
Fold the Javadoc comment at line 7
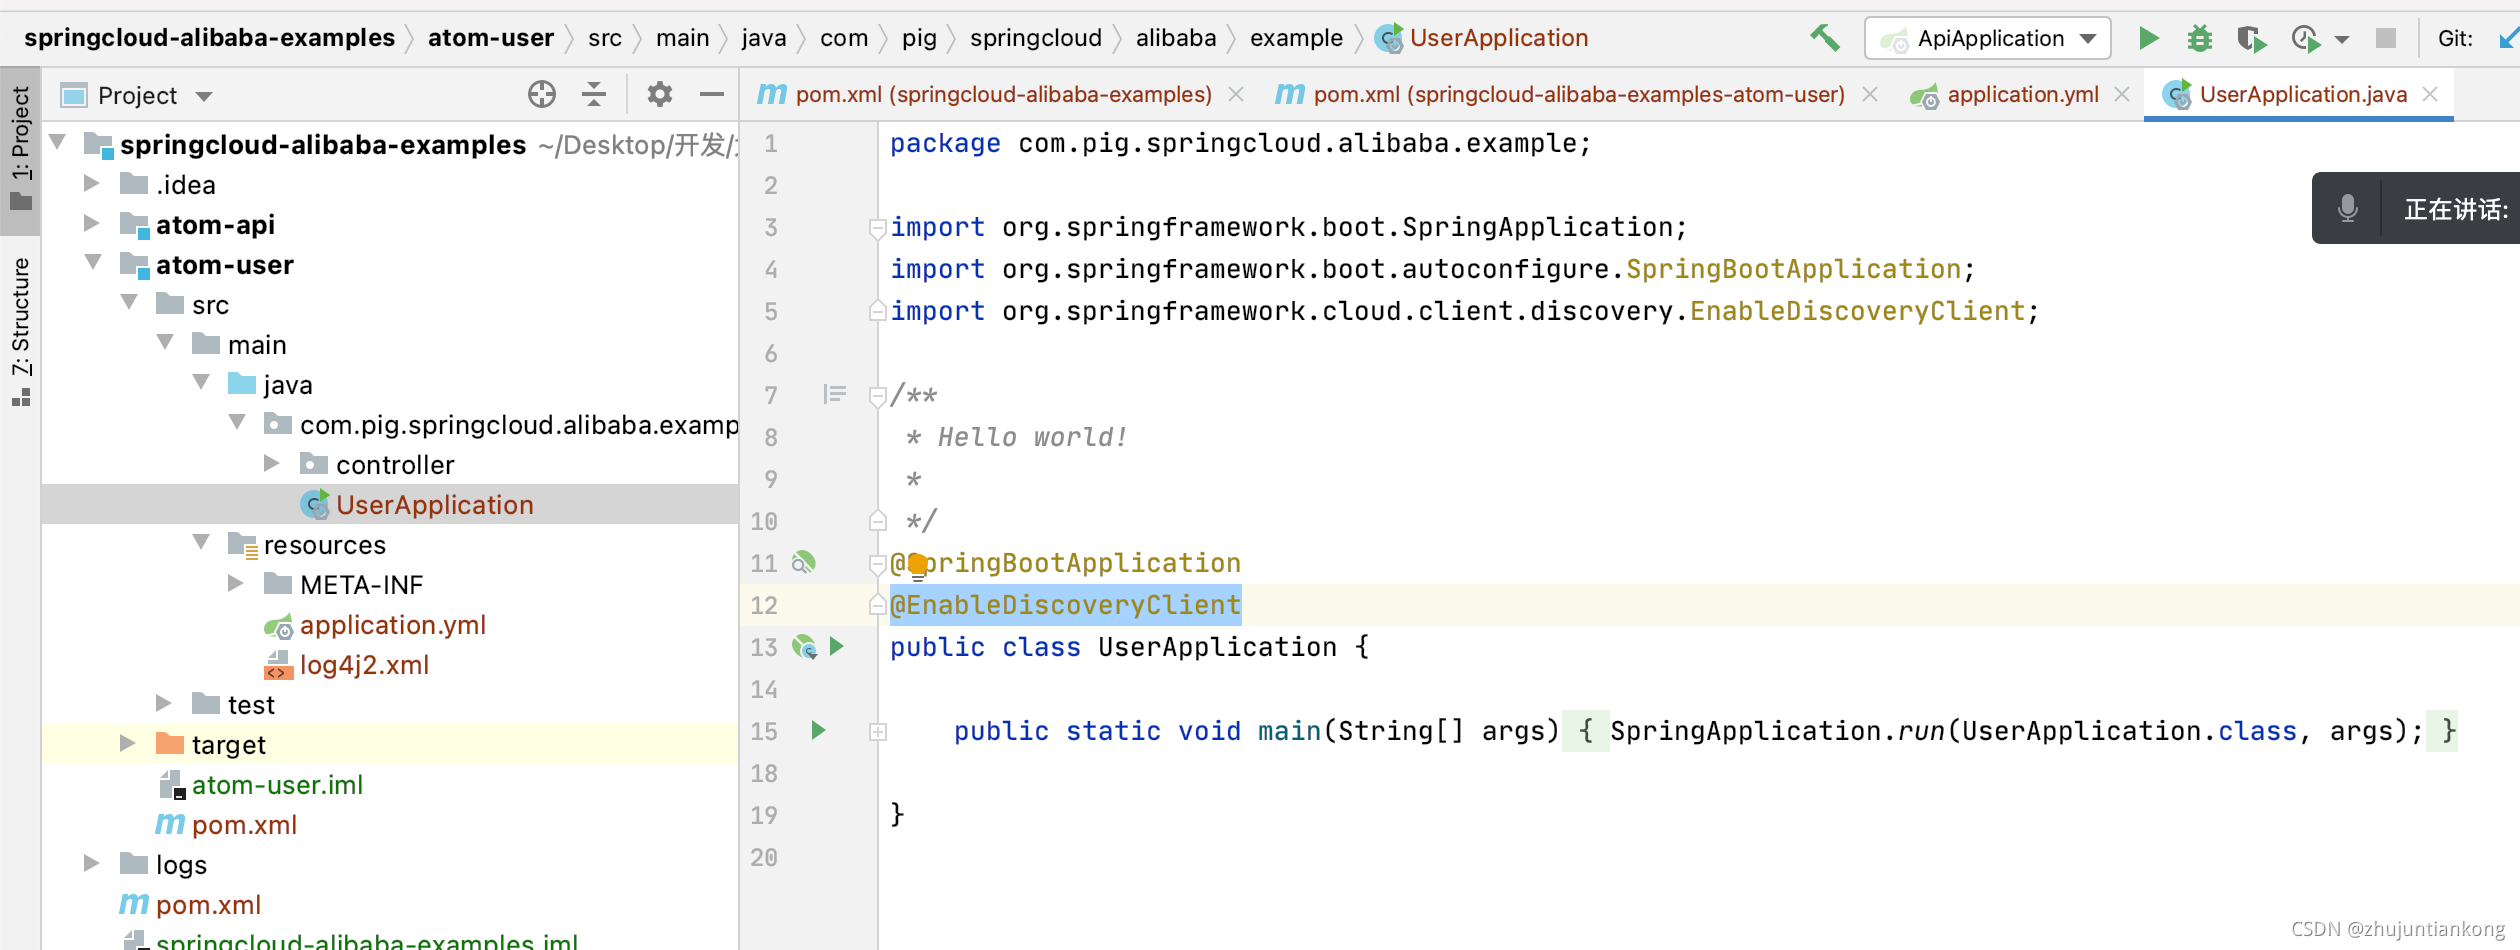[x=877, y=396]
